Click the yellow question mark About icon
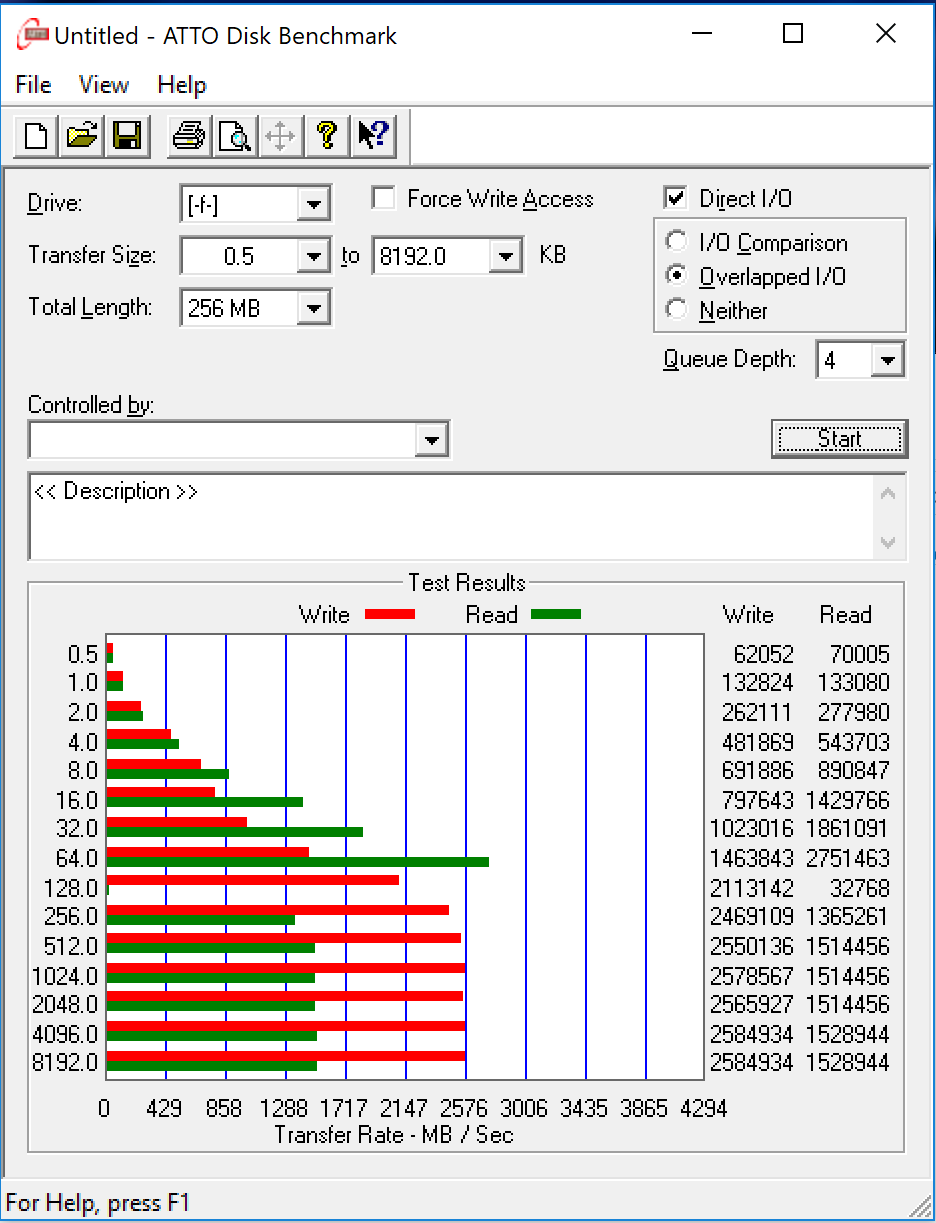The height and width of the screenshot is (1223, 936). [327, 135]
